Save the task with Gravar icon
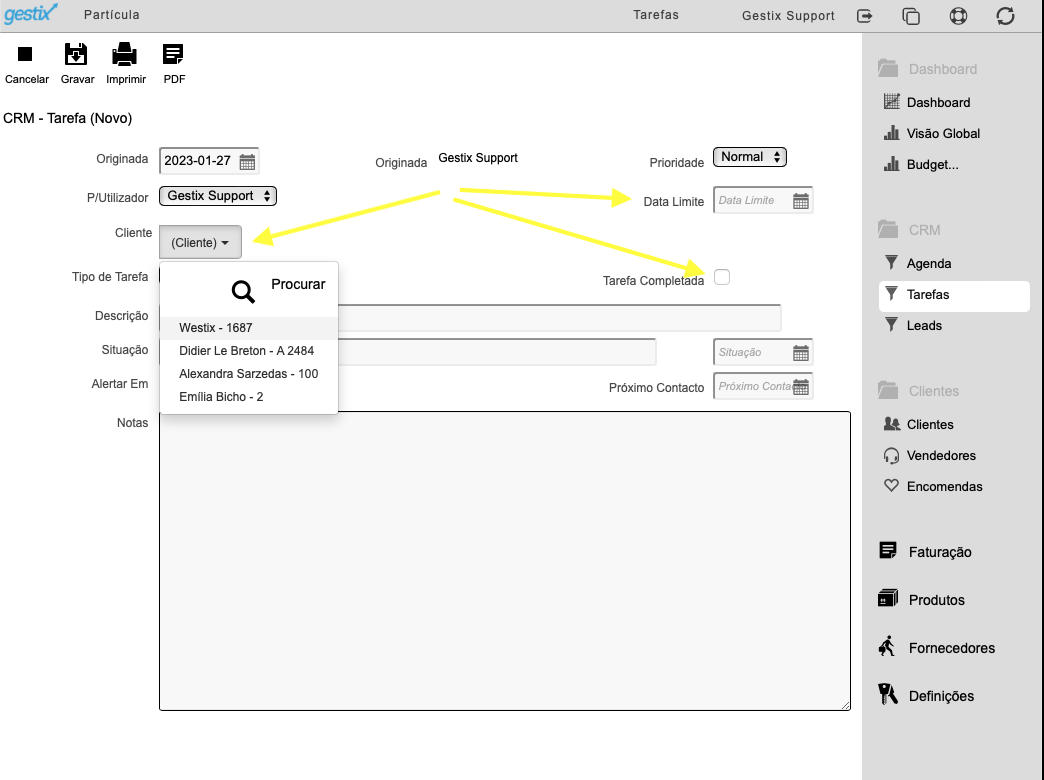This screenshot has height=780, width=1044. click(x=76, y=54)
